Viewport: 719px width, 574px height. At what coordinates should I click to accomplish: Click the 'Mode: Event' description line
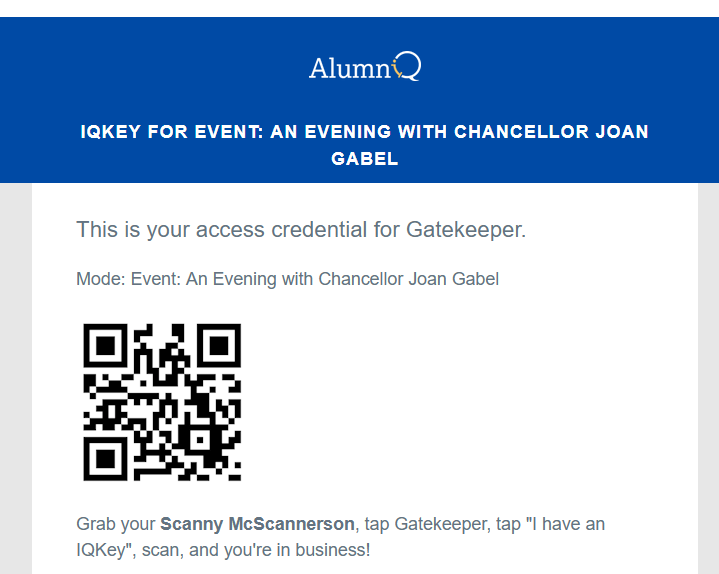288,279
